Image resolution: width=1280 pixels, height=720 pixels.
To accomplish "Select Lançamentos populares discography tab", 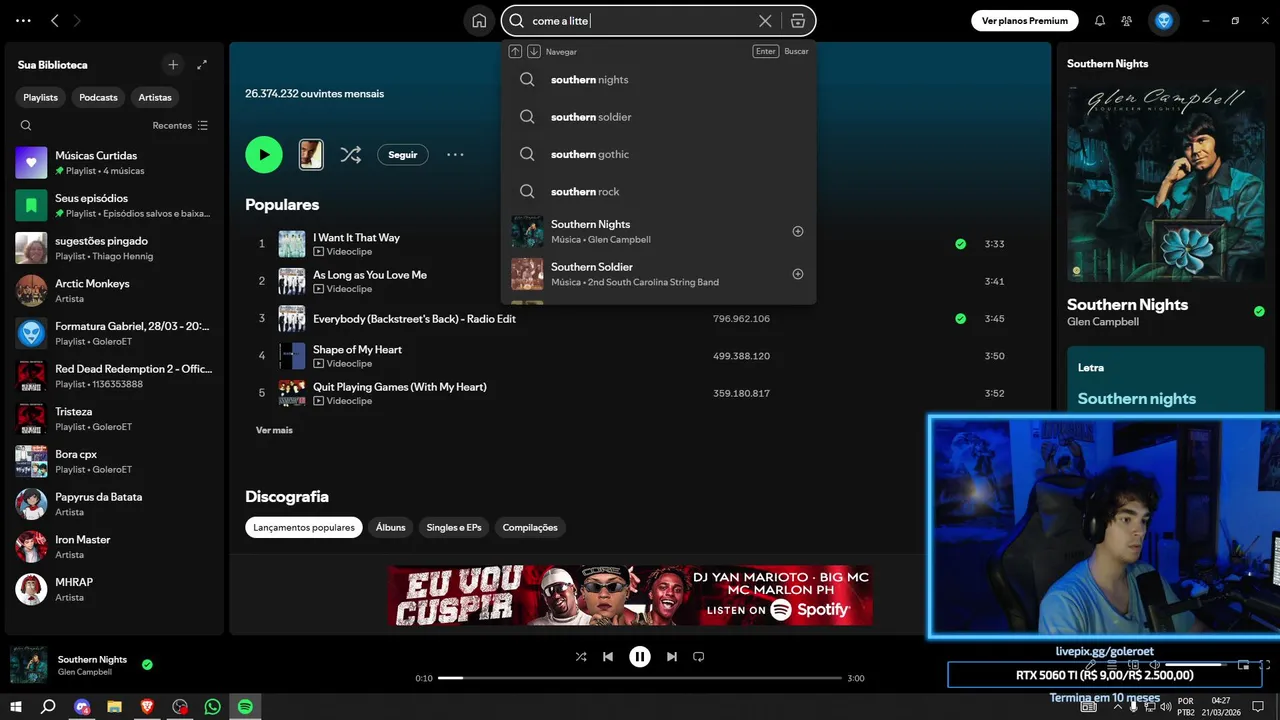I will pos(304,527).
